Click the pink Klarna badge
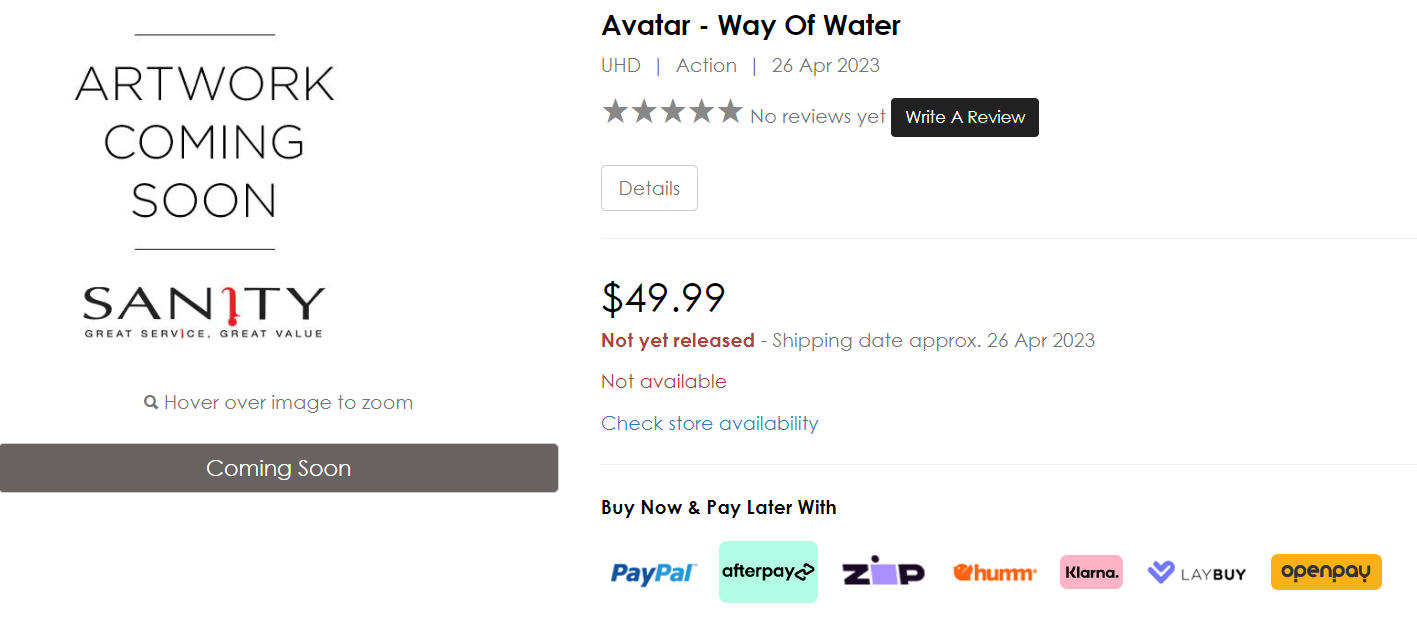 (x=1091, y=572)
